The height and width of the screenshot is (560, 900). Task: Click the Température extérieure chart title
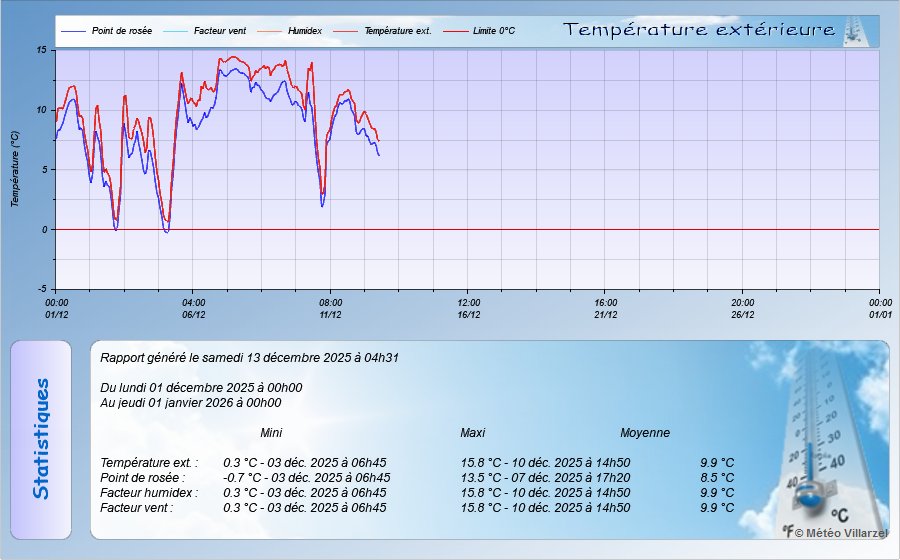click(x=699, y=30)
